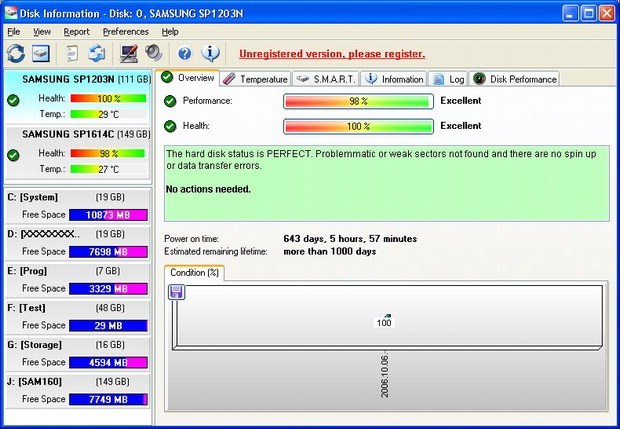Click the monitor configuration toolbar icon
The height and width of the screenshot is (429, 620).
[129, 53]
